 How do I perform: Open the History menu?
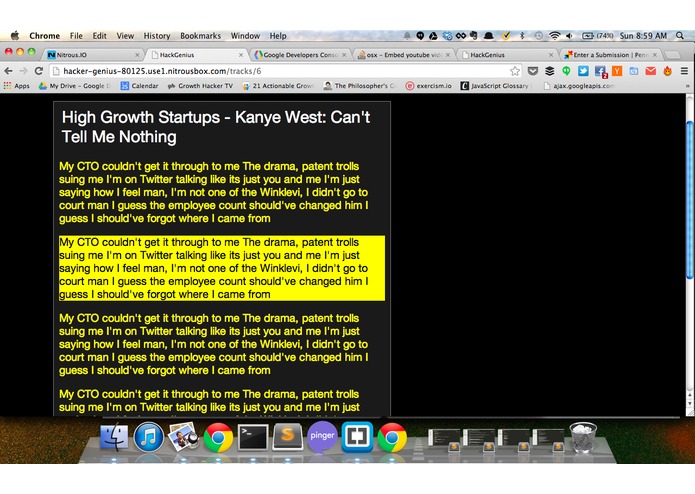pos(157,36)
